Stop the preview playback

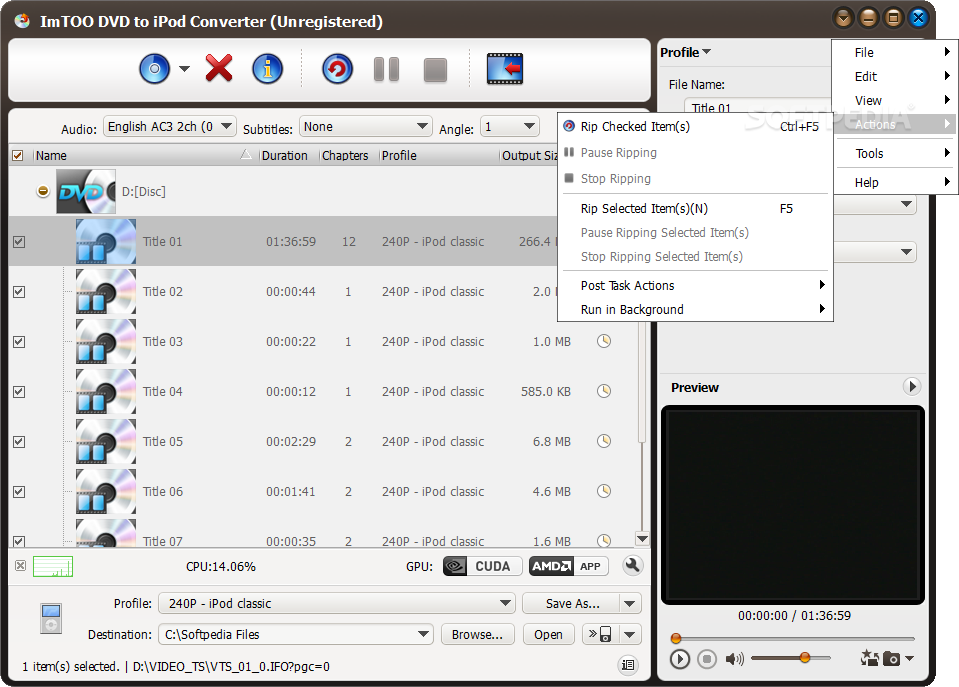(x=707, y=659)
